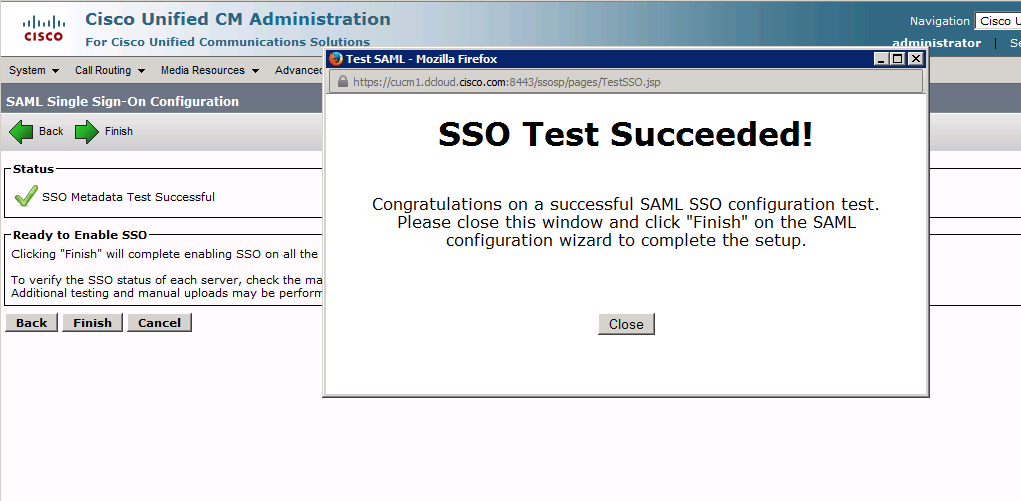Click the "SSO Test Succeeded!" heading

point(626,134)
